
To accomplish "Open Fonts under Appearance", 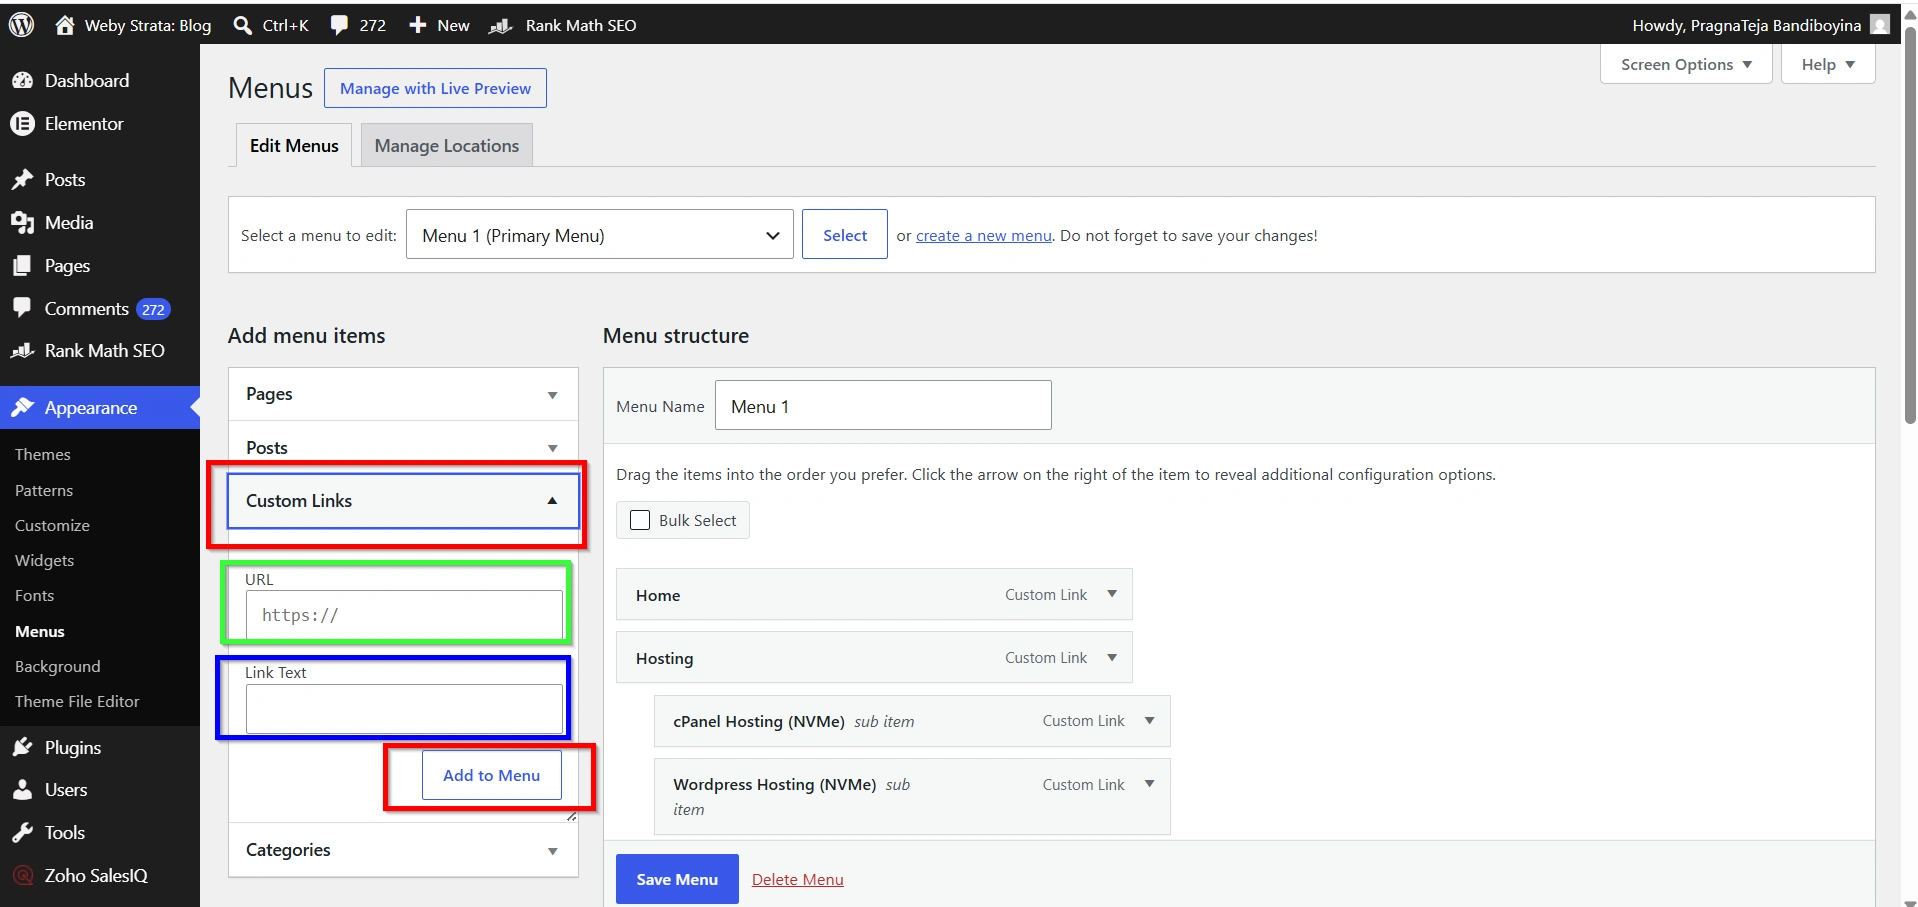I will 35,595.
